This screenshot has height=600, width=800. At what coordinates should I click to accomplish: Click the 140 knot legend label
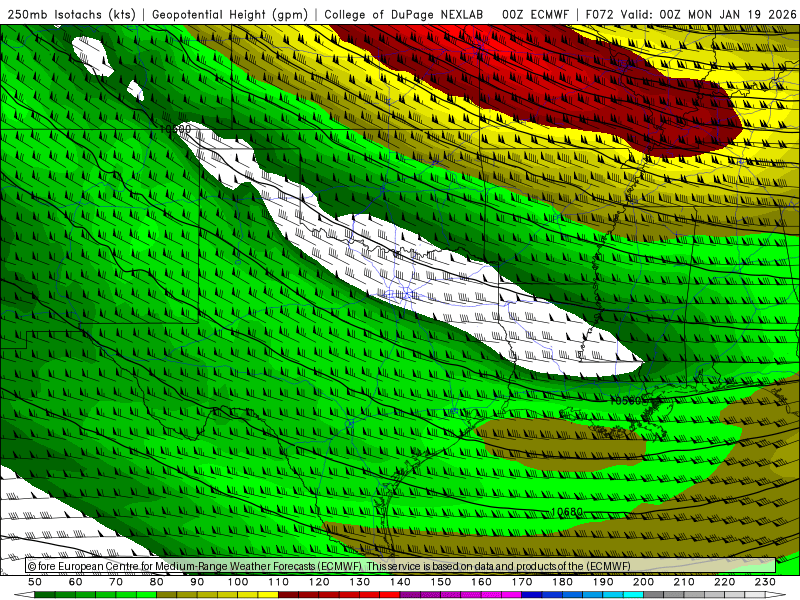click(400, 582)
